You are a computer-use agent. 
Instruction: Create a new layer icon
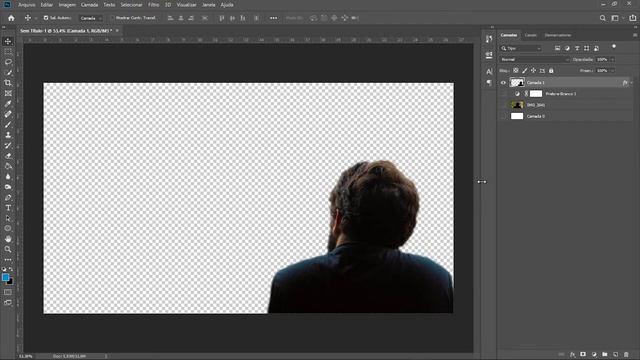pos(616,354)
